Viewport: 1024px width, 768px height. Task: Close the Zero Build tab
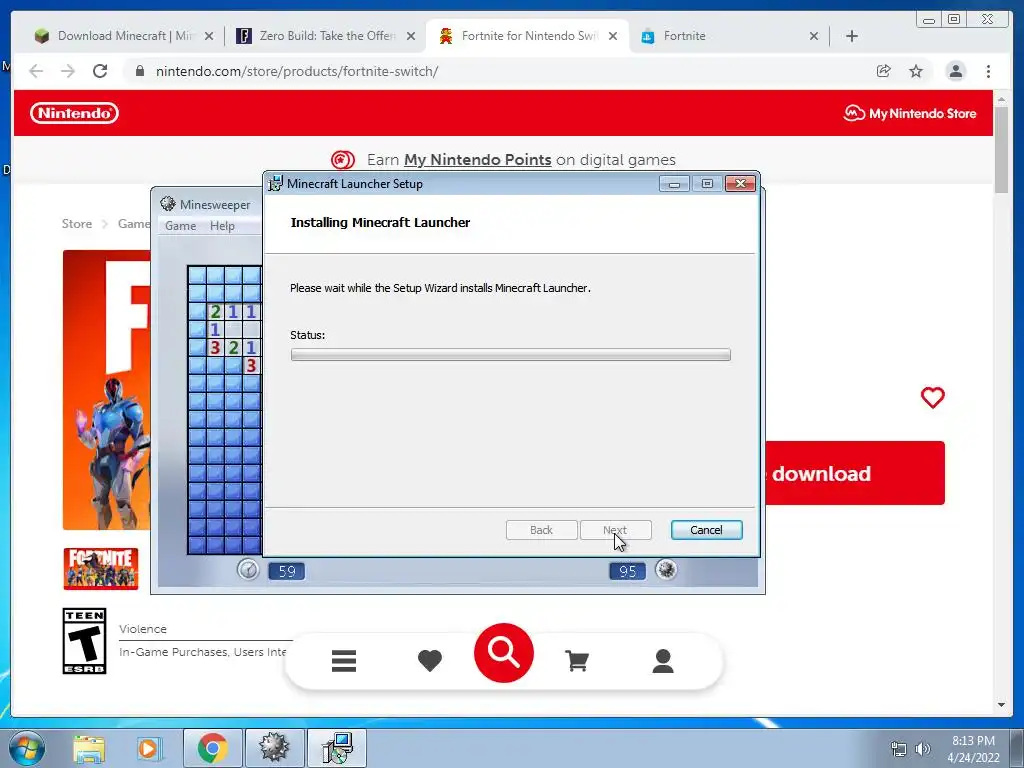411,36
